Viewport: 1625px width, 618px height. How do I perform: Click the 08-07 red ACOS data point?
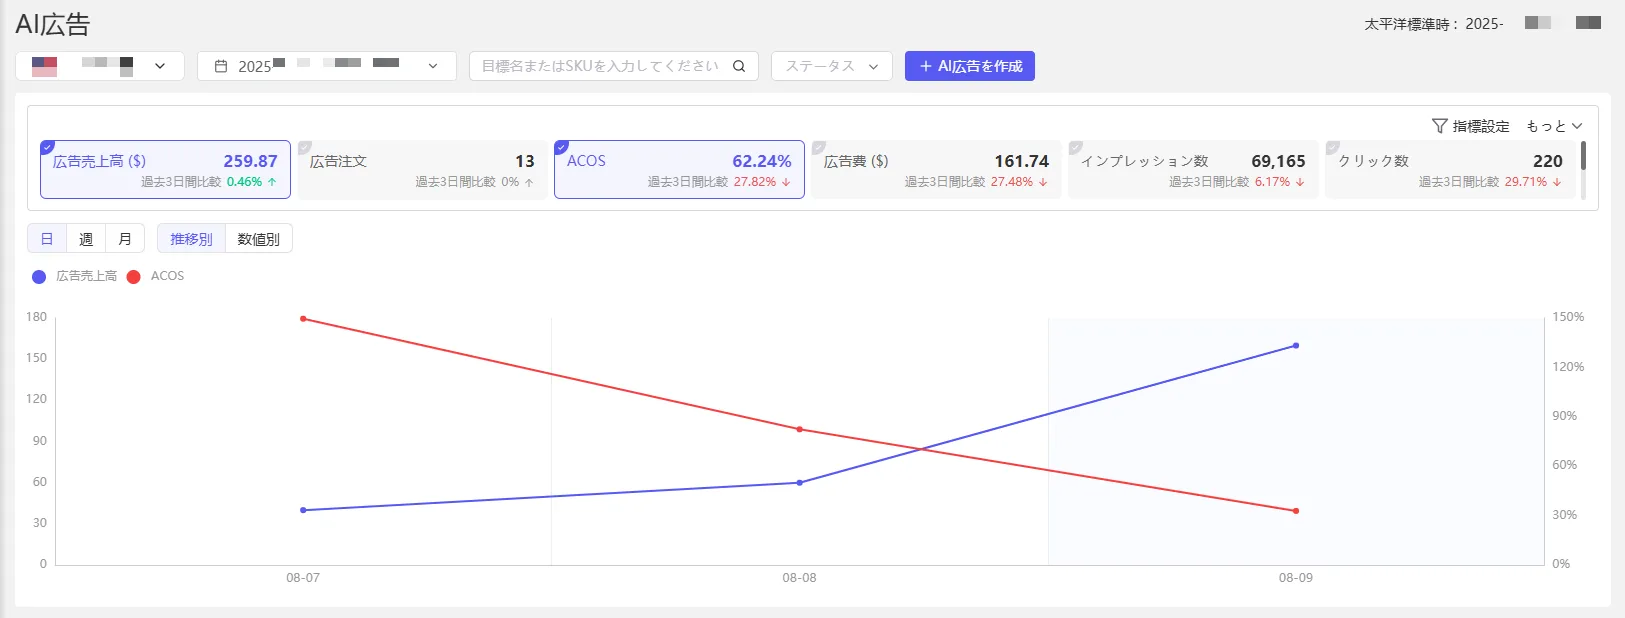click(x=303, y=319)
